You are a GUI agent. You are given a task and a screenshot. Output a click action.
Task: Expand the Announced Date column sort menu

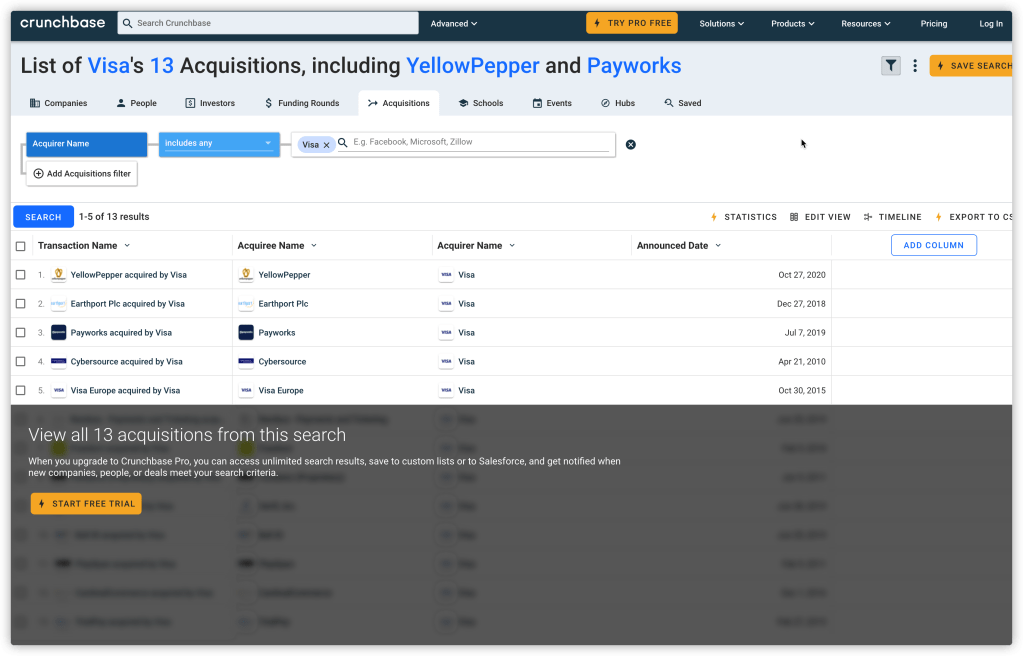tap(718, 246)
